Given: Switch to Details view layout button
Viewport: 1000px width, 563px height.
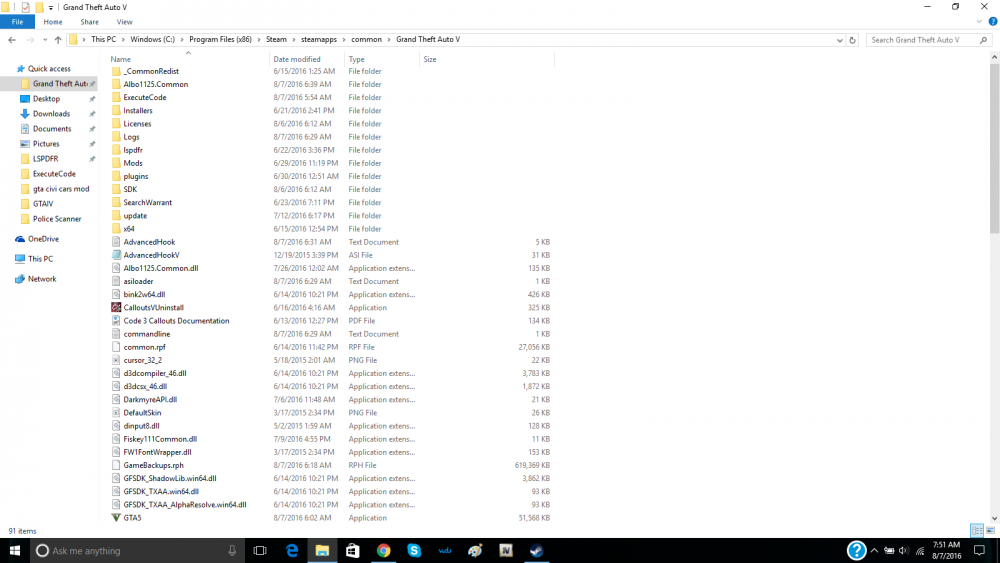Looking at the screenshot, I should point(976,530).
